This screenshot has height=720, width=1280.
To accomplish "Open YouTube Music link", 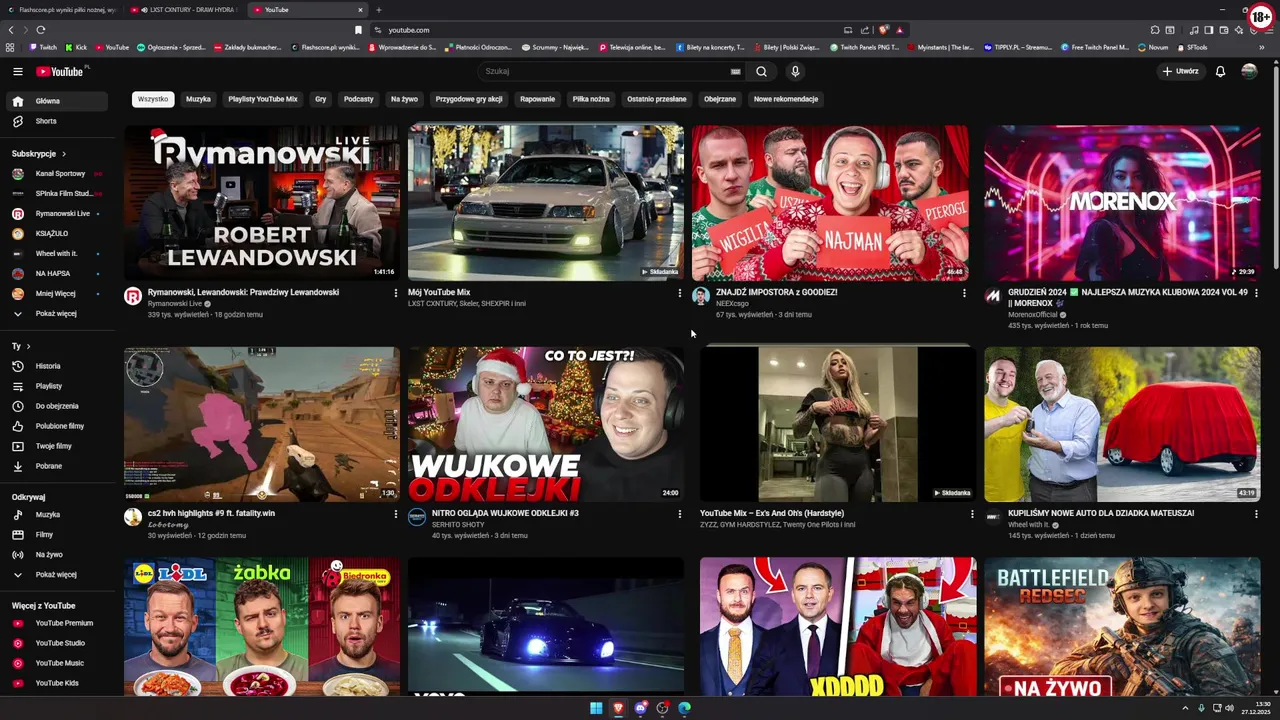I will coord(55,663).
